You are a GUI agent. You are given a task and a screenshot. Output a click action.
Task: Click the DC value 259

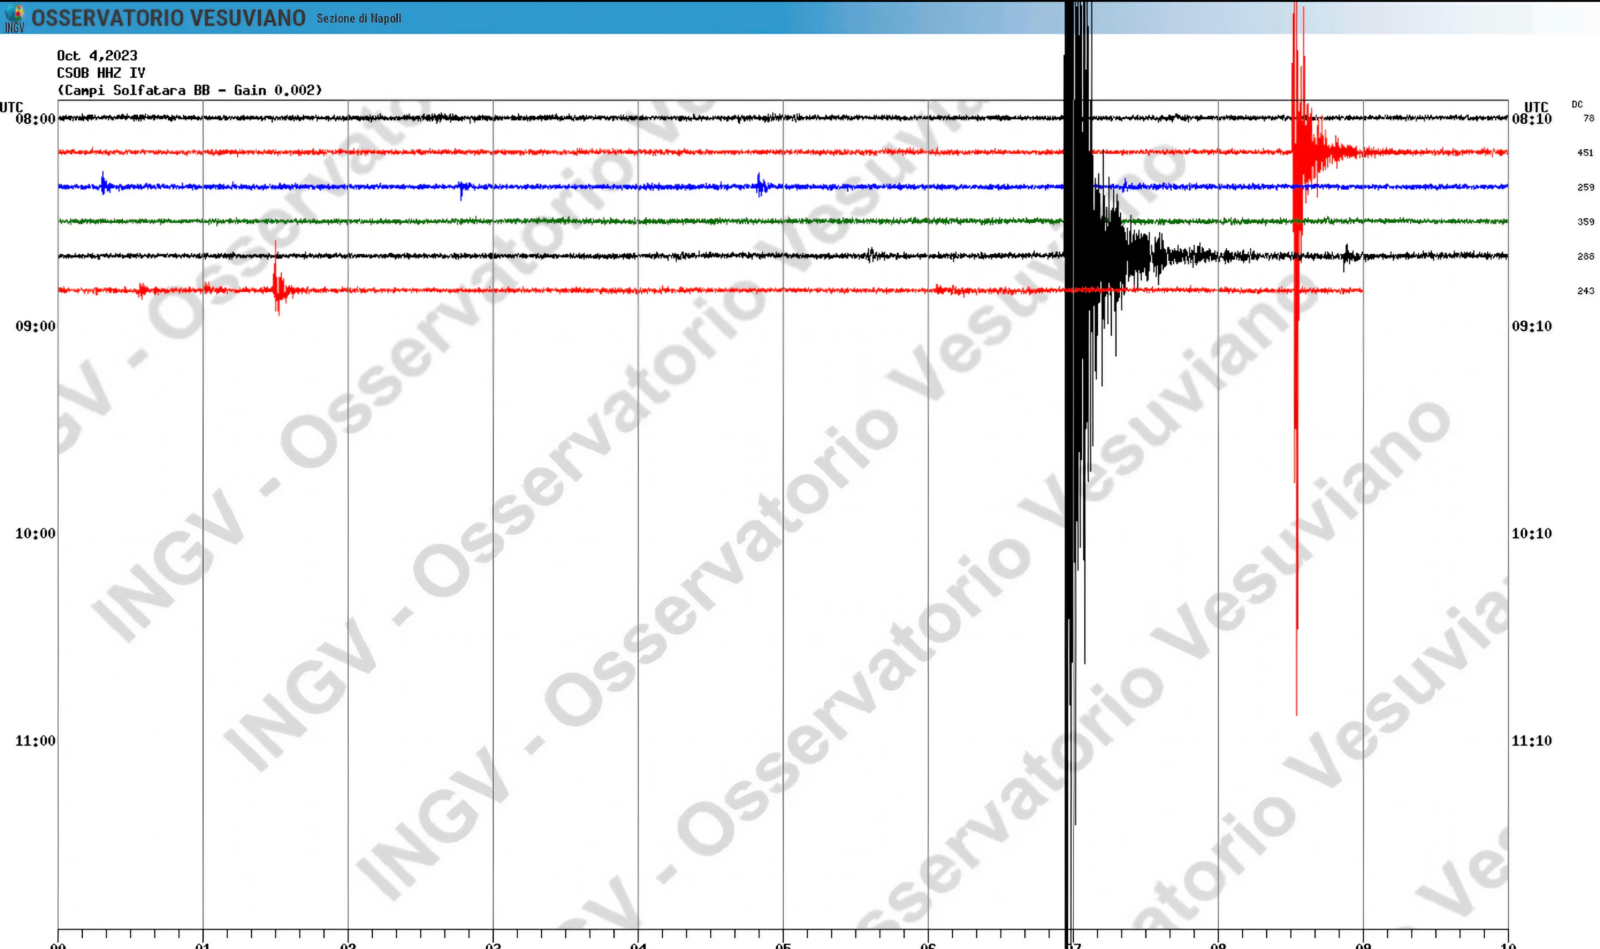[x=1586, y=187]
